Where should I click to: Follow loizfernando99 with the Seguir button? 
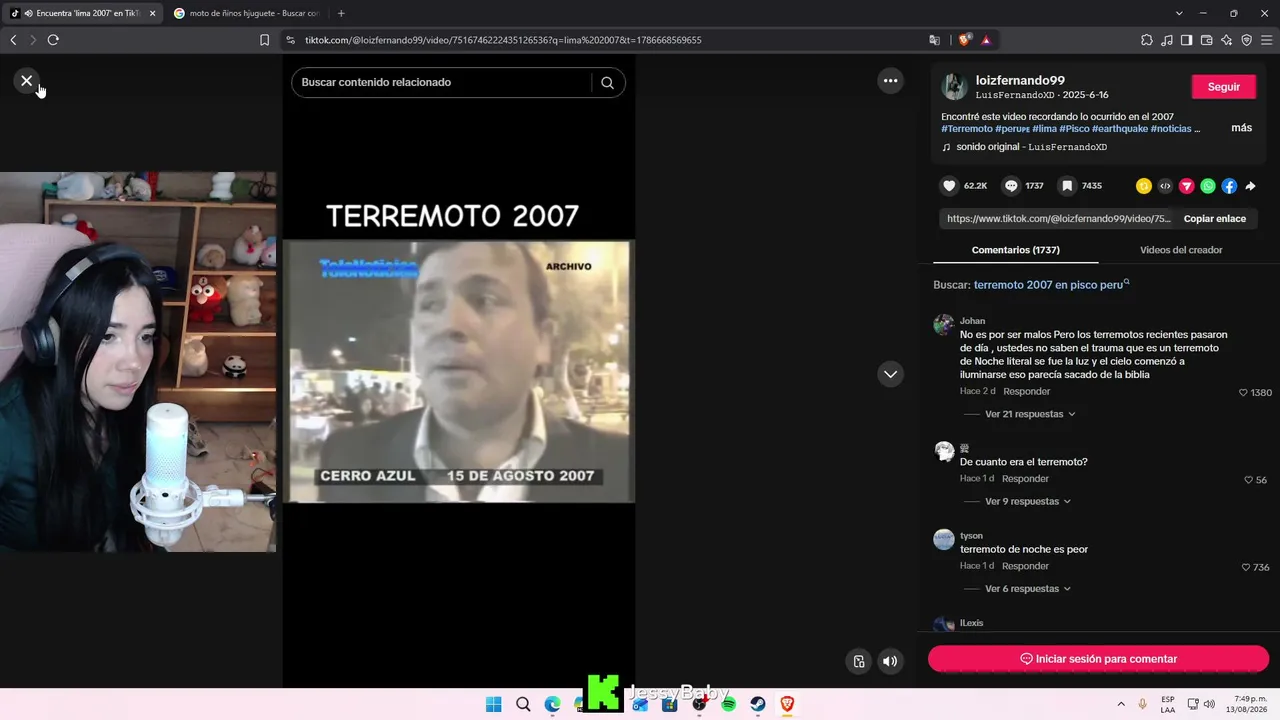[1224, 87]
